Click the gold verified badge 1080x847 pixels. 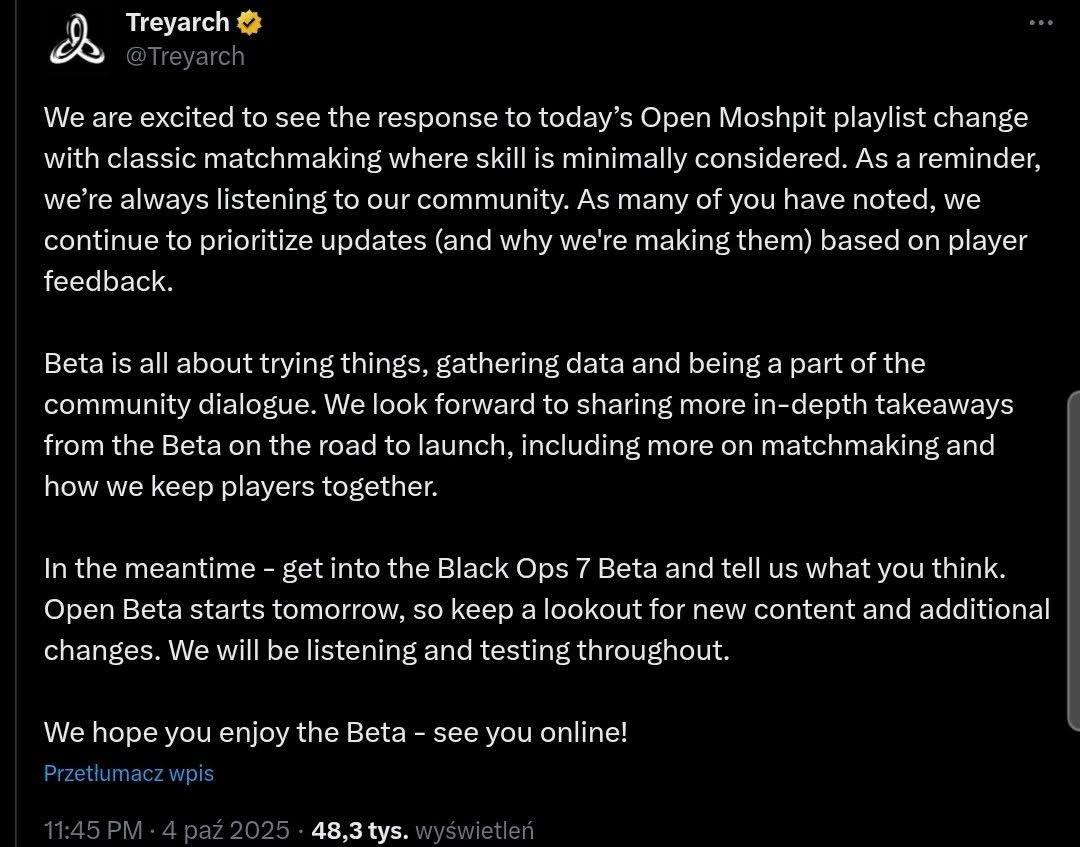click(250, 22)
